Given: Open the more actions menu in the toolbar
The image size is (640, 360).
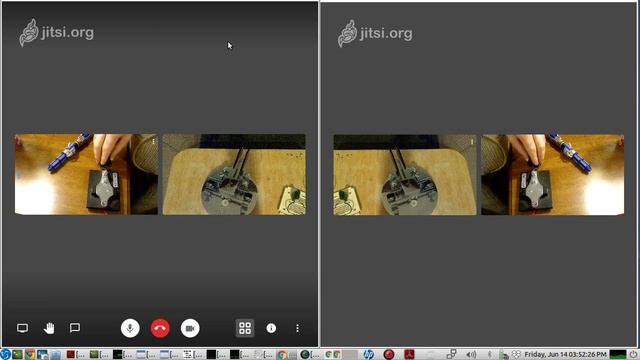Looking at the screenshot, I should pos(297,328).
